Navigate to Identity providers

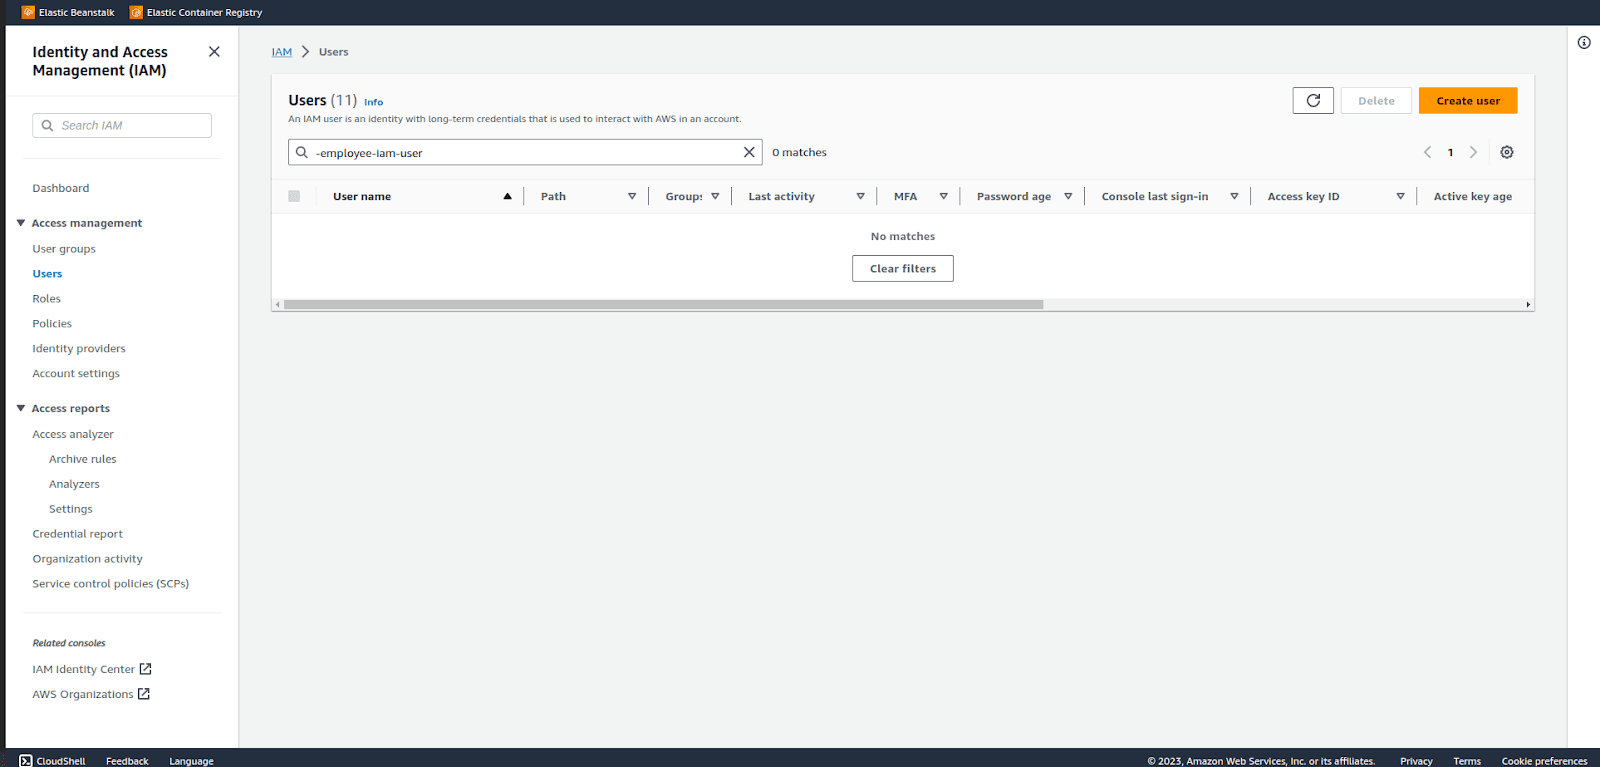[x=79, y=349]
